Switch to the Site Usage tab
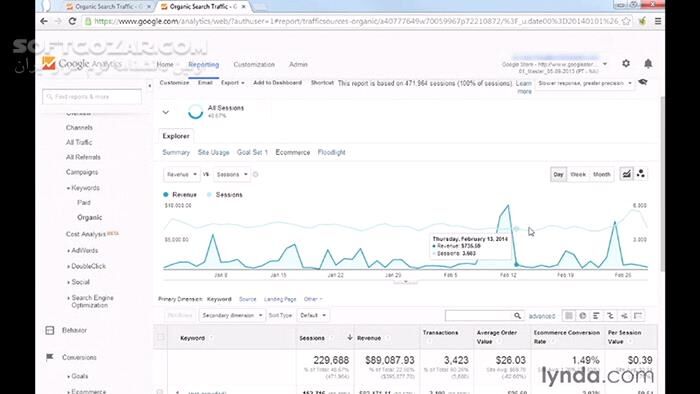This screenshot has width=700, height=394. coord(213,152)
